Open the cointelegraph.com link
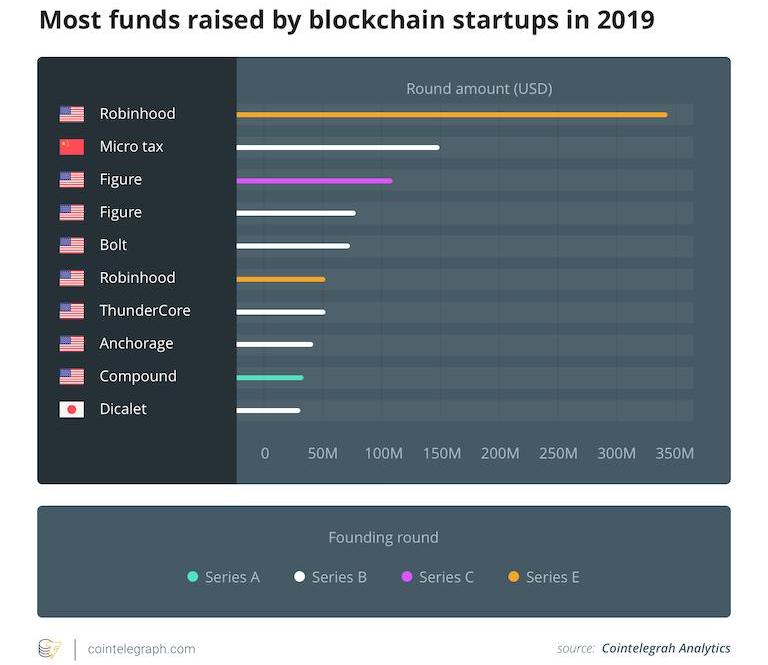Image resolution: width=768 pixels, height=665 pixels. pos(142,649)
